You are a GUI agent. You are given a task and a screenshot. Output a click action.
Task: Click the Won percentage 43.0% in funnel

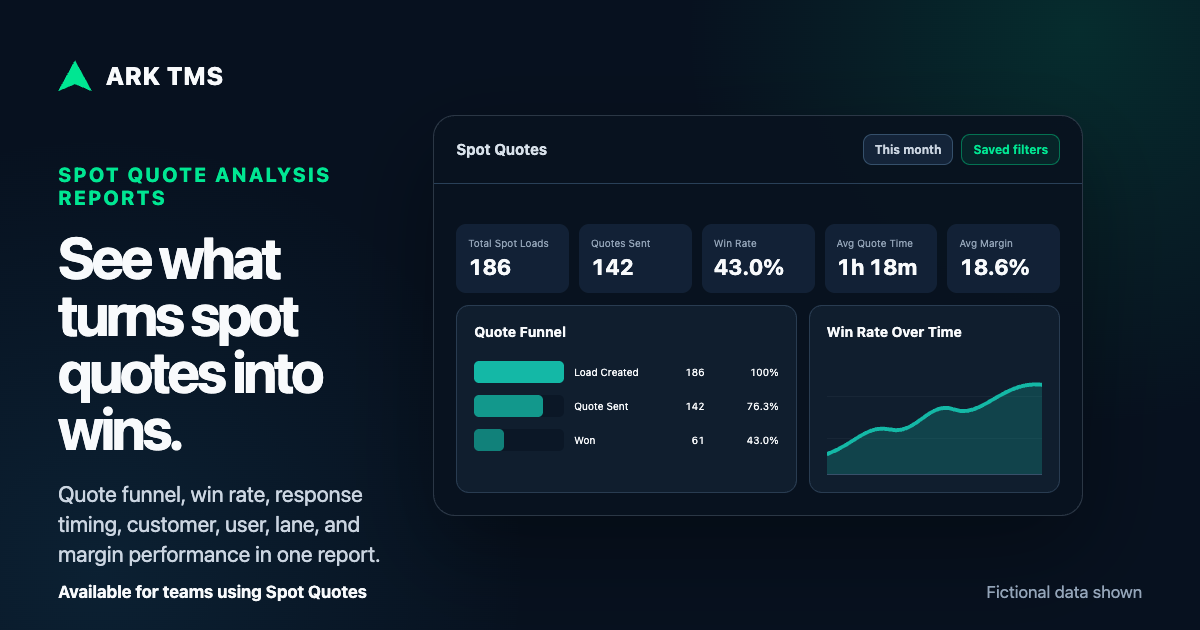pos(762,440)
